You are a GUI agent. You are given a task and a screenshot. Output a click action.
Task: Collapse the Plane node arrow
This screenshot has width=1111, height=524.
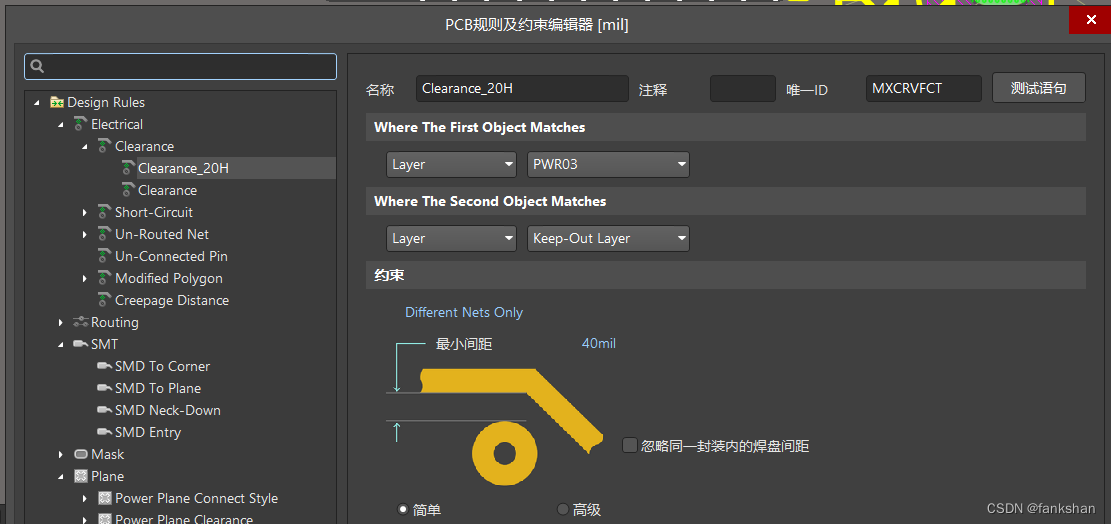coord(61,476)
